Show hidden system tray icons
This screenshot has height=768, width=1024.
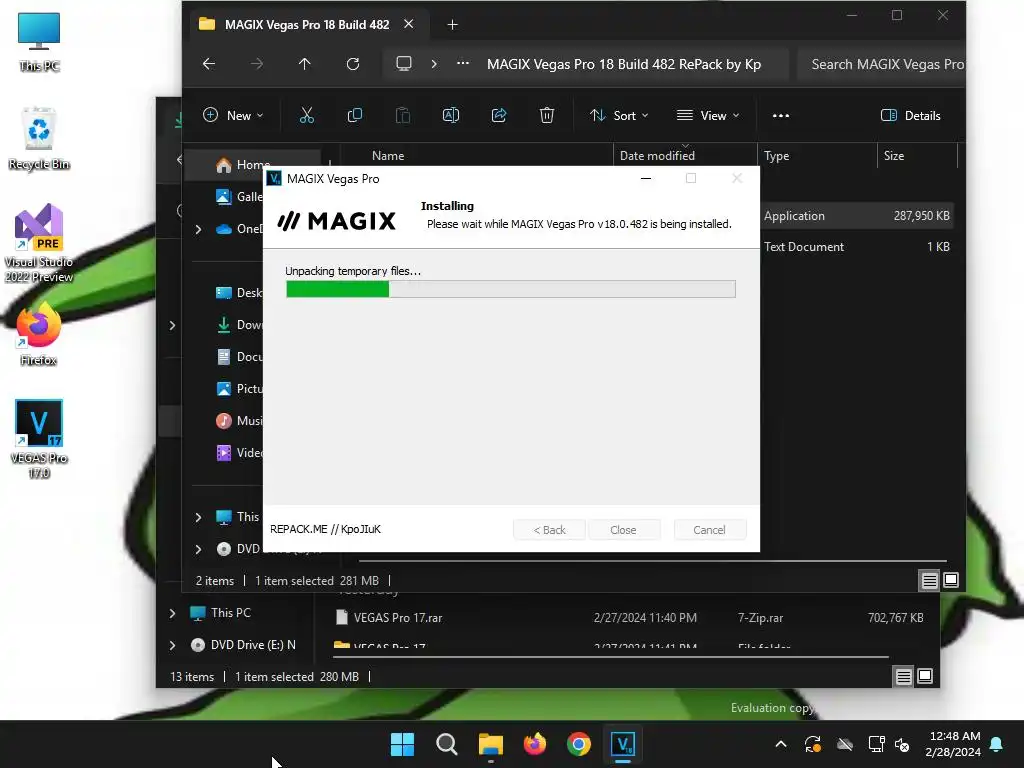(x=780, y=744)
